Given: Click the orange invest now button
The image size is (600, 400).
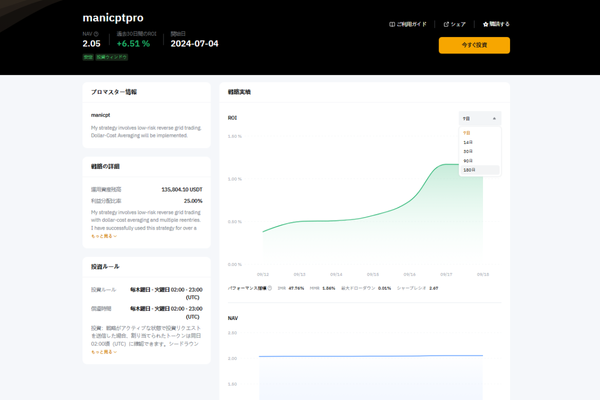Looking at the screenshot, I should 474,45.
